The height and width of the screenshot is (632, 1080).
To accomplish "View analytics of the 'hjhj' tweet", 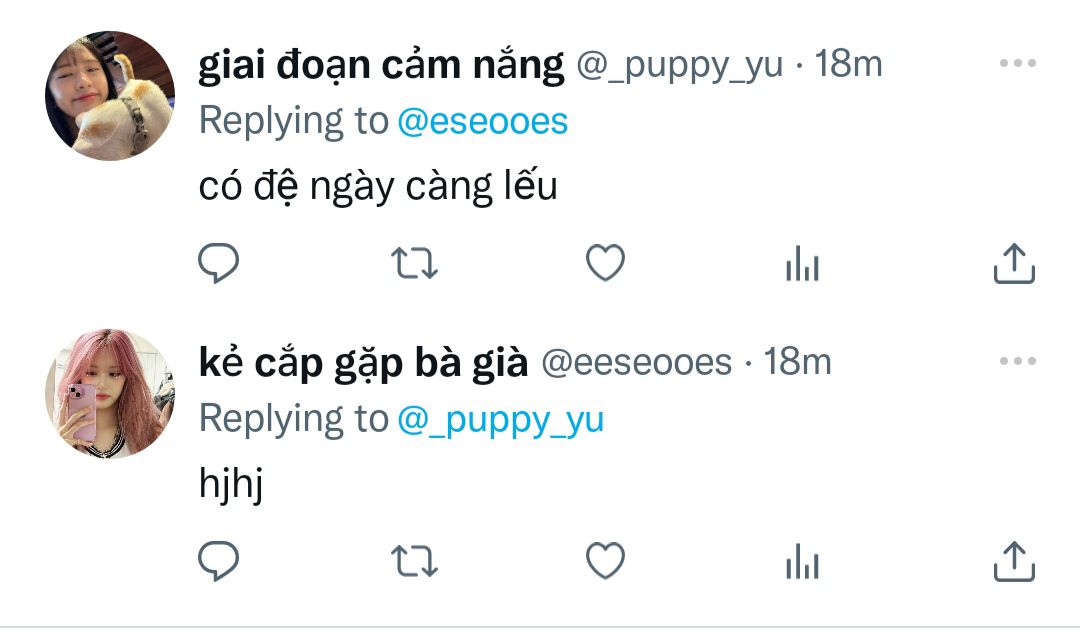I will pos(802,562).
